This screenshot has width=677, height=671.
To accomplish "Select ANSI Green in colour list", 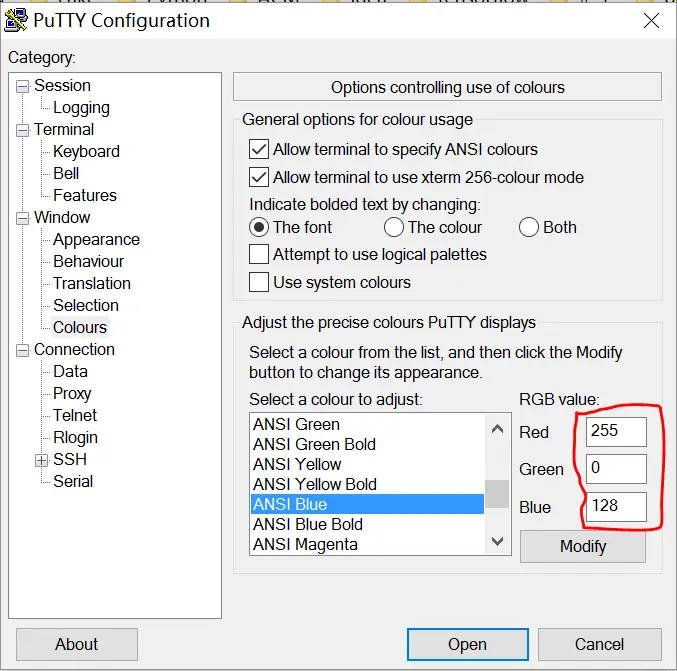I will tap(367, 424).
